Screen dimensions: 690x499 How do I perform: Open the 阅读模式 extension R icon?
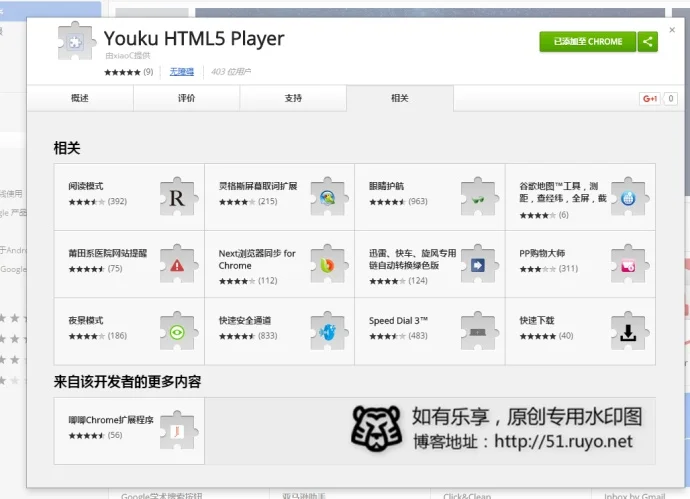point(177,197)
